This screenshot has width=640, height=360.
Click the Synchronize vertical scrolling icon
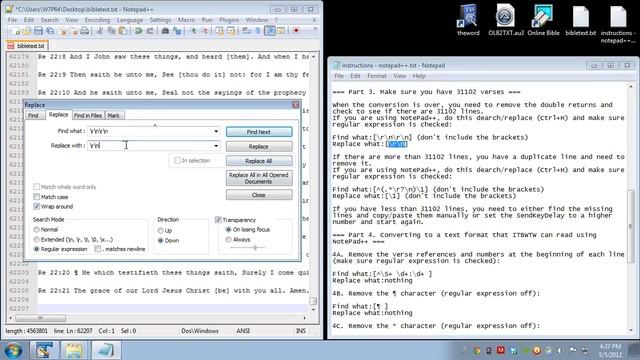(x=220, y=31)
